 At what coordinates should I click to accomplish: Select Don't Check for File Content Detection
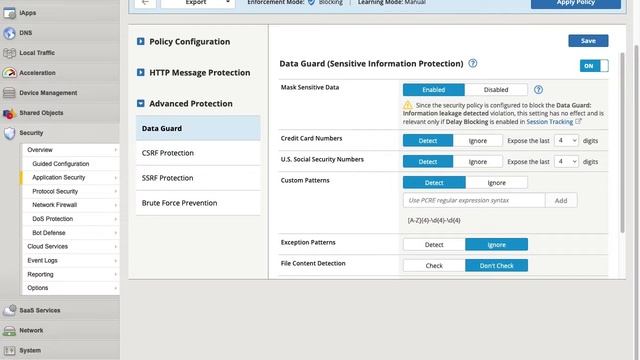(x=496, y=265)
